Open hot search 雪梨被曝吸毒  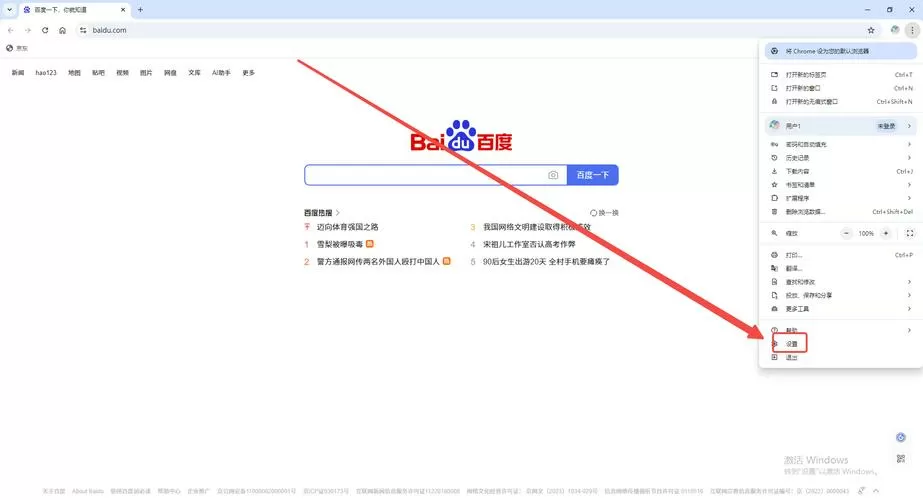point(340,244)
